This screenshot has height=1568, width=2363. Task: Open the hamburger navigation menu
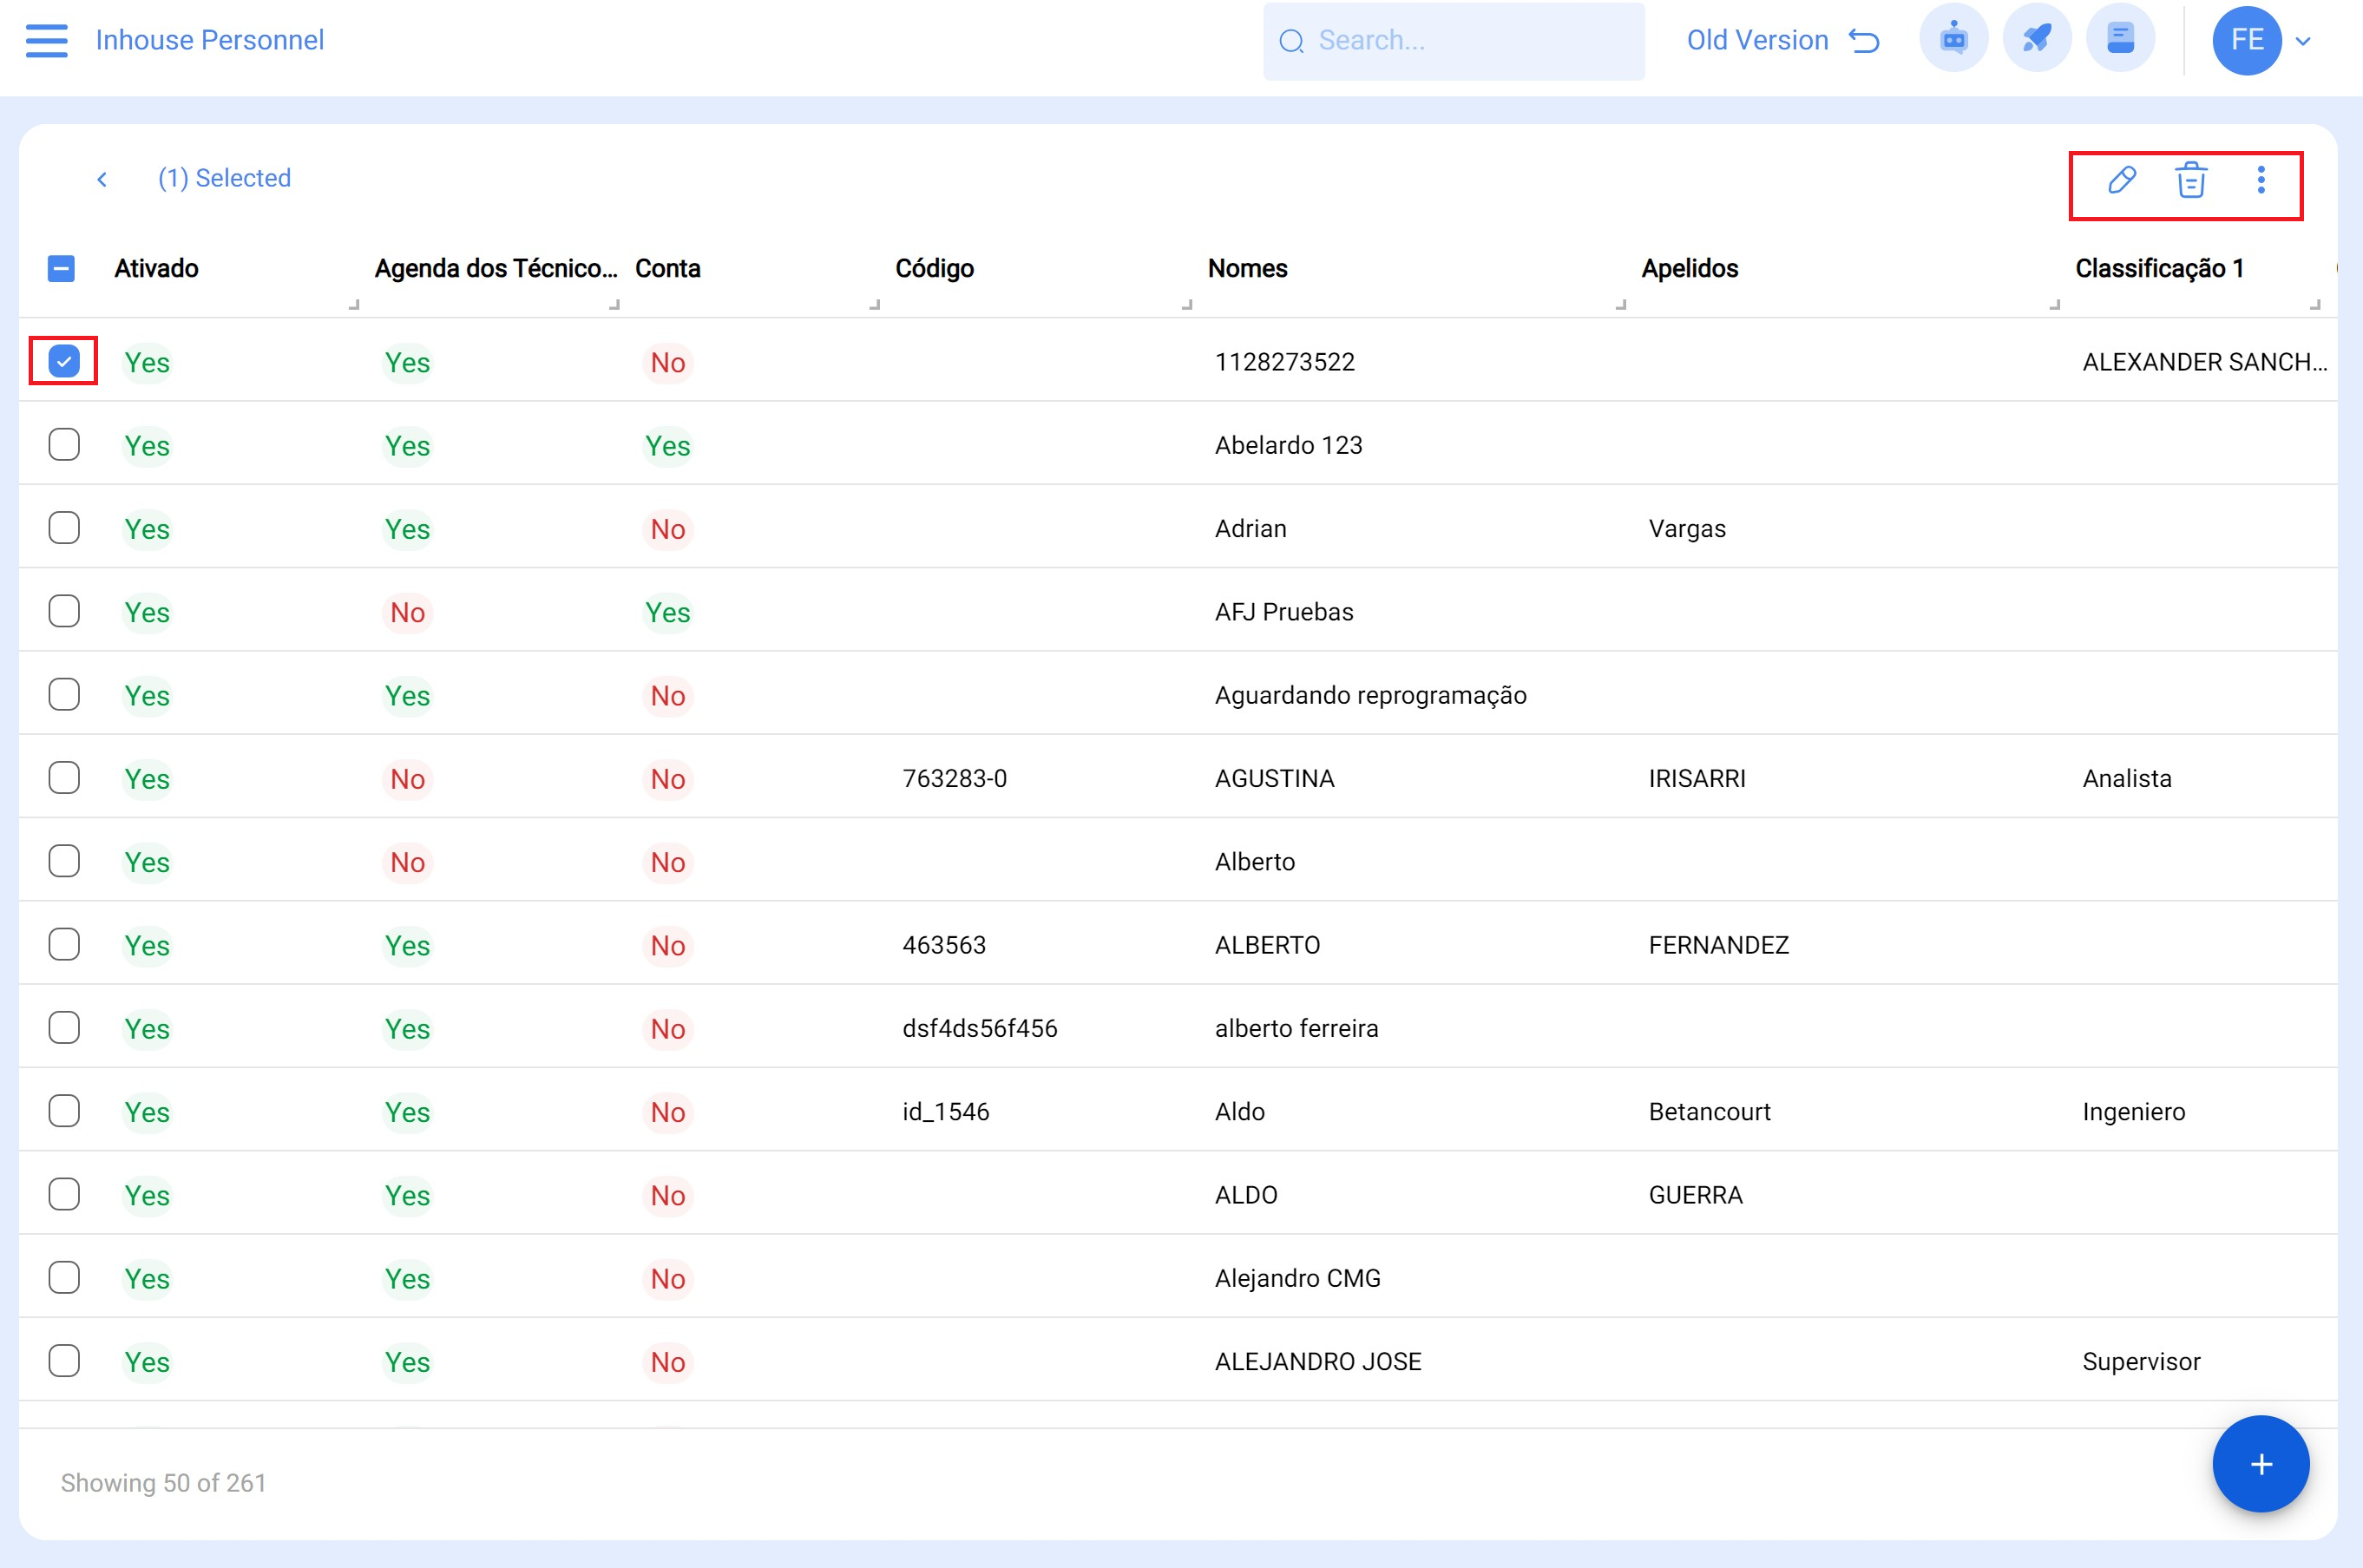pos(45,40)
